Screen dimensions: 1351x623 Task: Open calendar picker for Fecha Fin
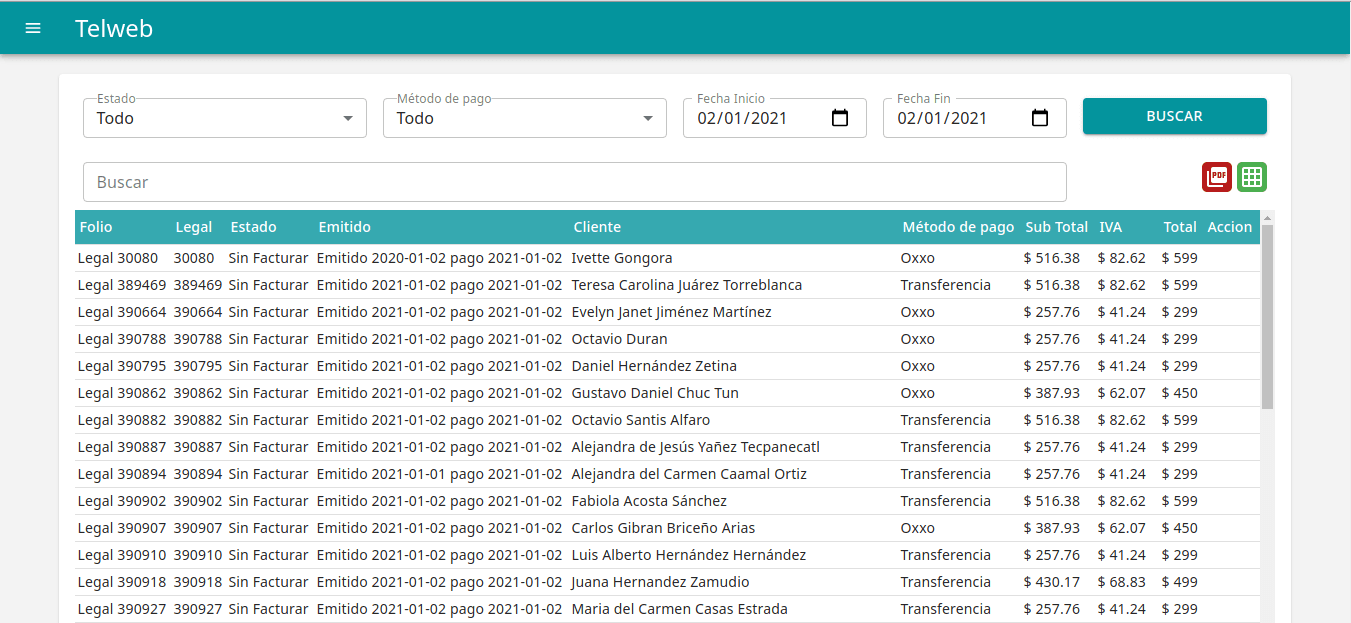pos(1040,118)
